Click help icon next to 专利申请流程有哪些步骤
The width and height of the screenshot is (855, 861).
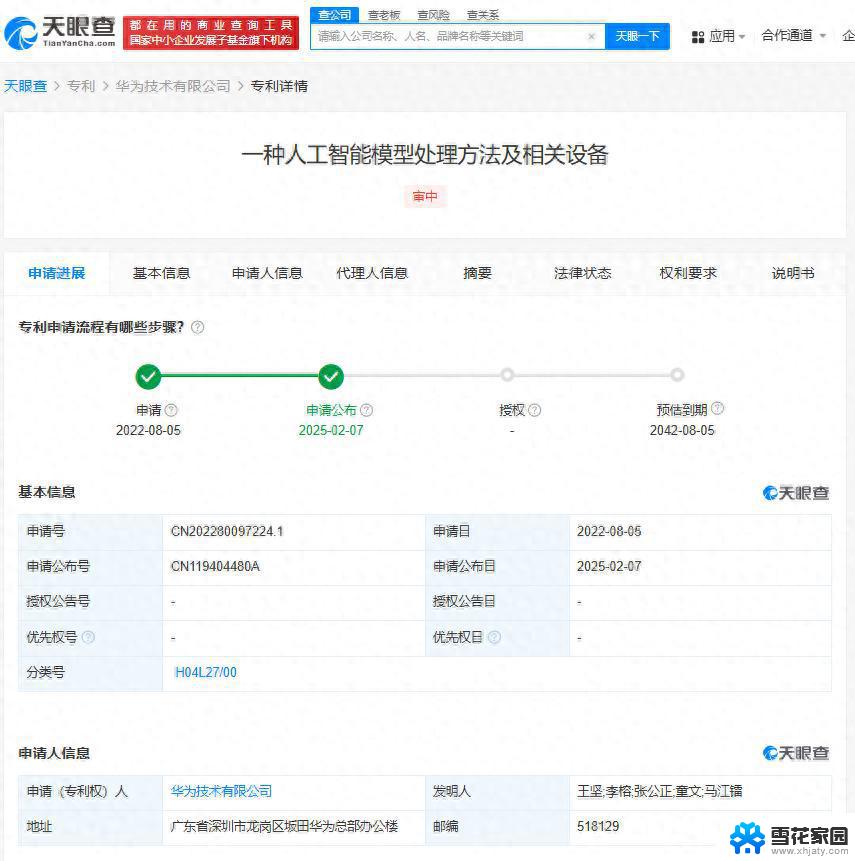pos(198,327)
